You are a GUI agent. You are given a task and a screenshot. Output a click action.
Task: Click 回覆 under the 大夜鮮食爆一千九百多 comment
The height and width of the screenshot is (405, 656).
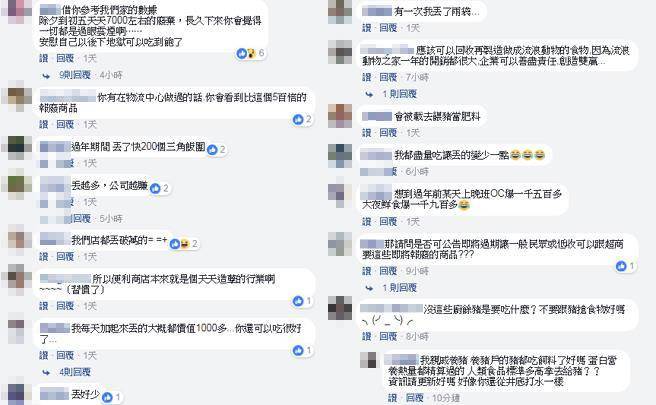coord(388,222)
